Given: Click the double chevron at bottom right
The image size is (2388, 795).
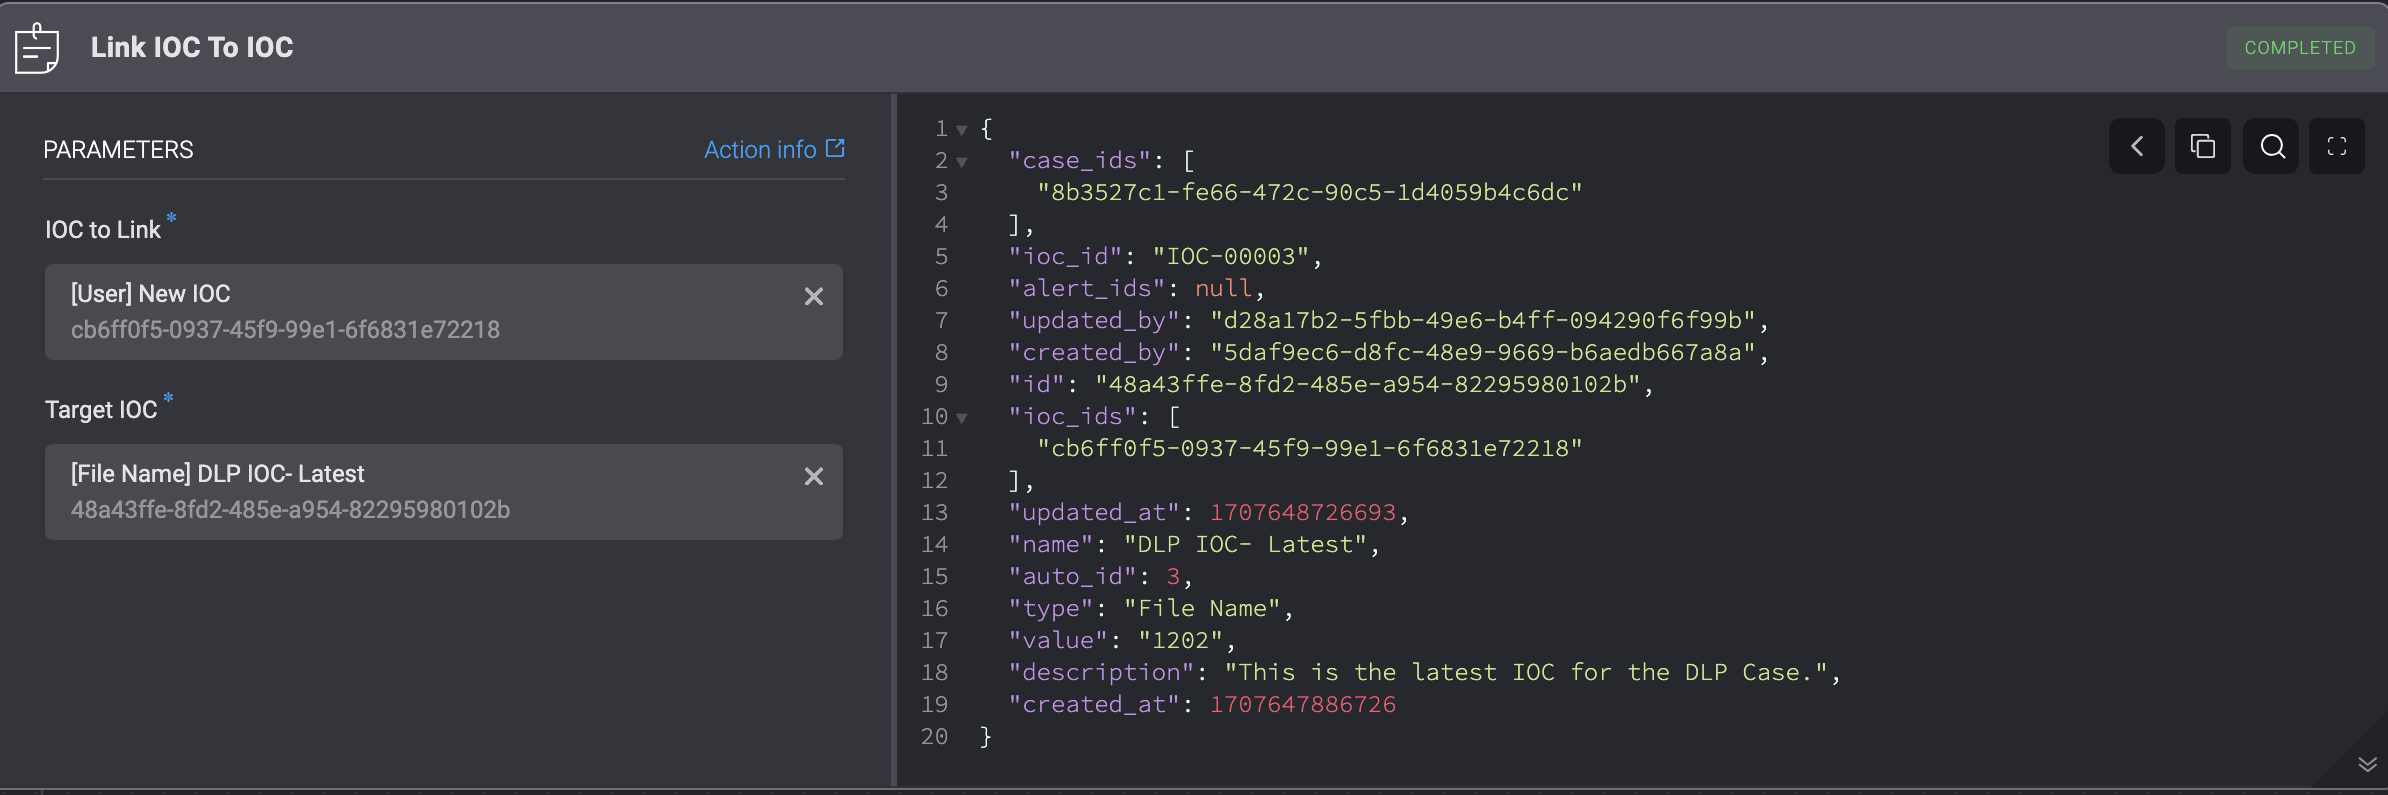Looking at the screenshot, I should (2367, 764).
